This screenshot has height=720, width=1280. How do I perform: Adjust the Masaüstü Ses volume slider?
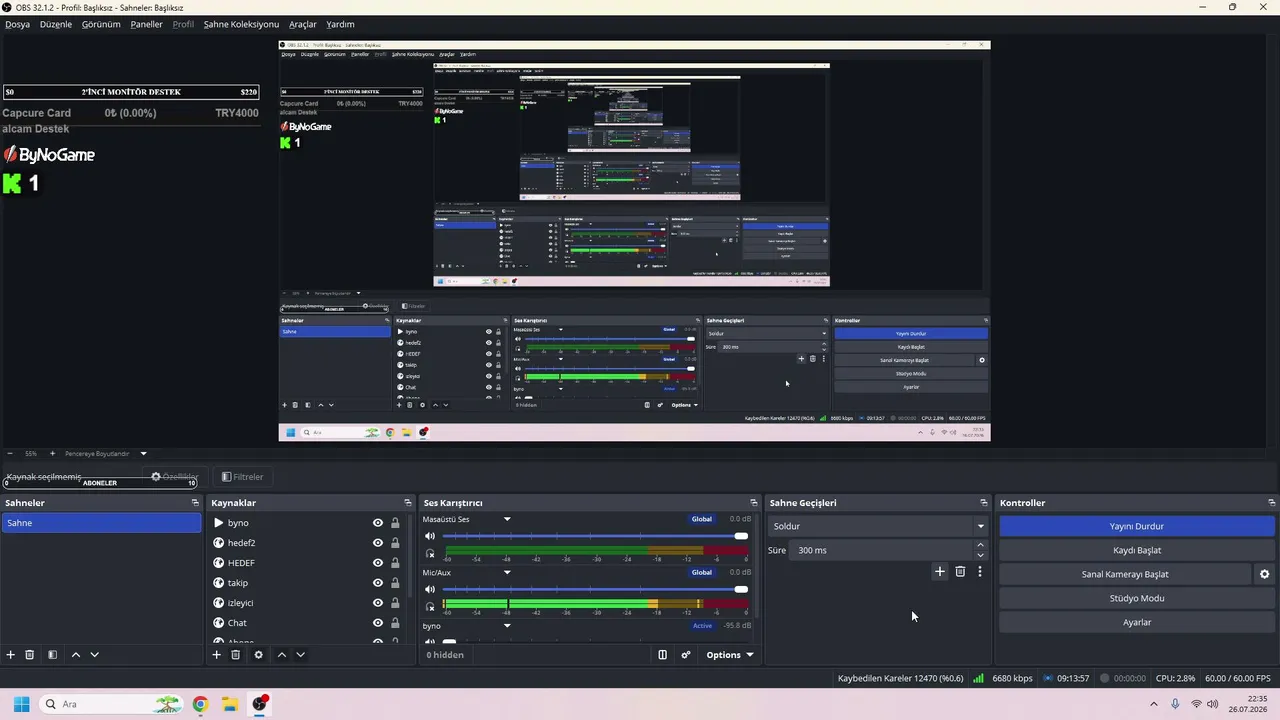[595, 536]
